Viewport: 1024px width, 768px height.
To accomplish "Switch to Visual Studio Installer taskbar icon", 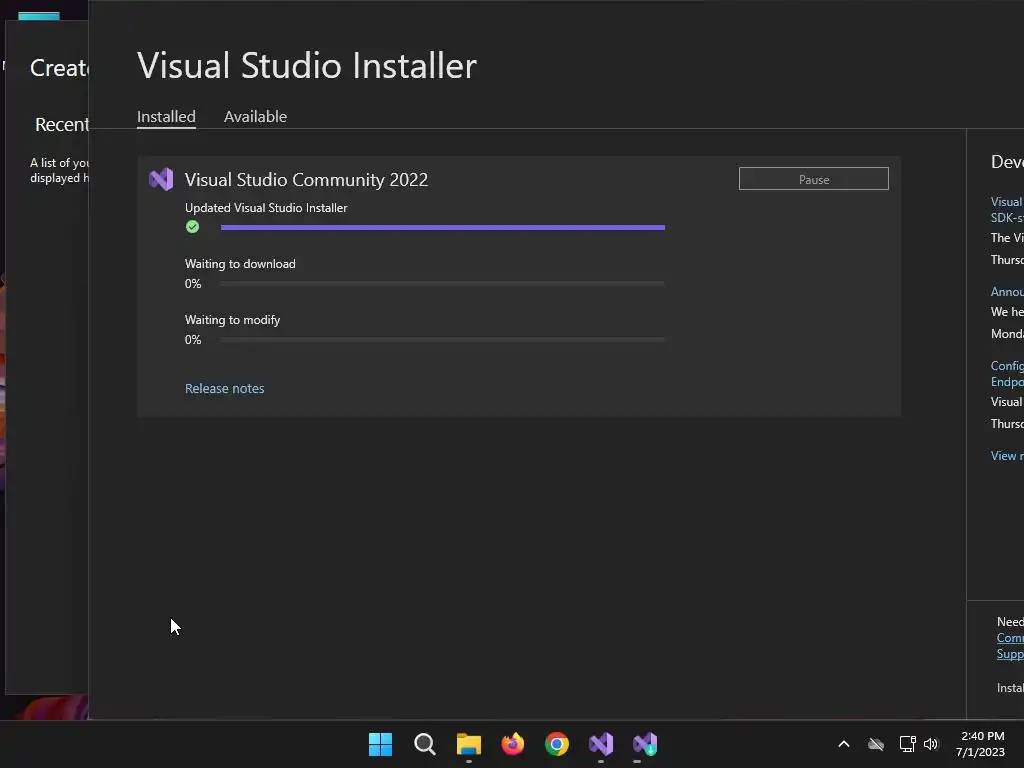I will coord(645,744).
